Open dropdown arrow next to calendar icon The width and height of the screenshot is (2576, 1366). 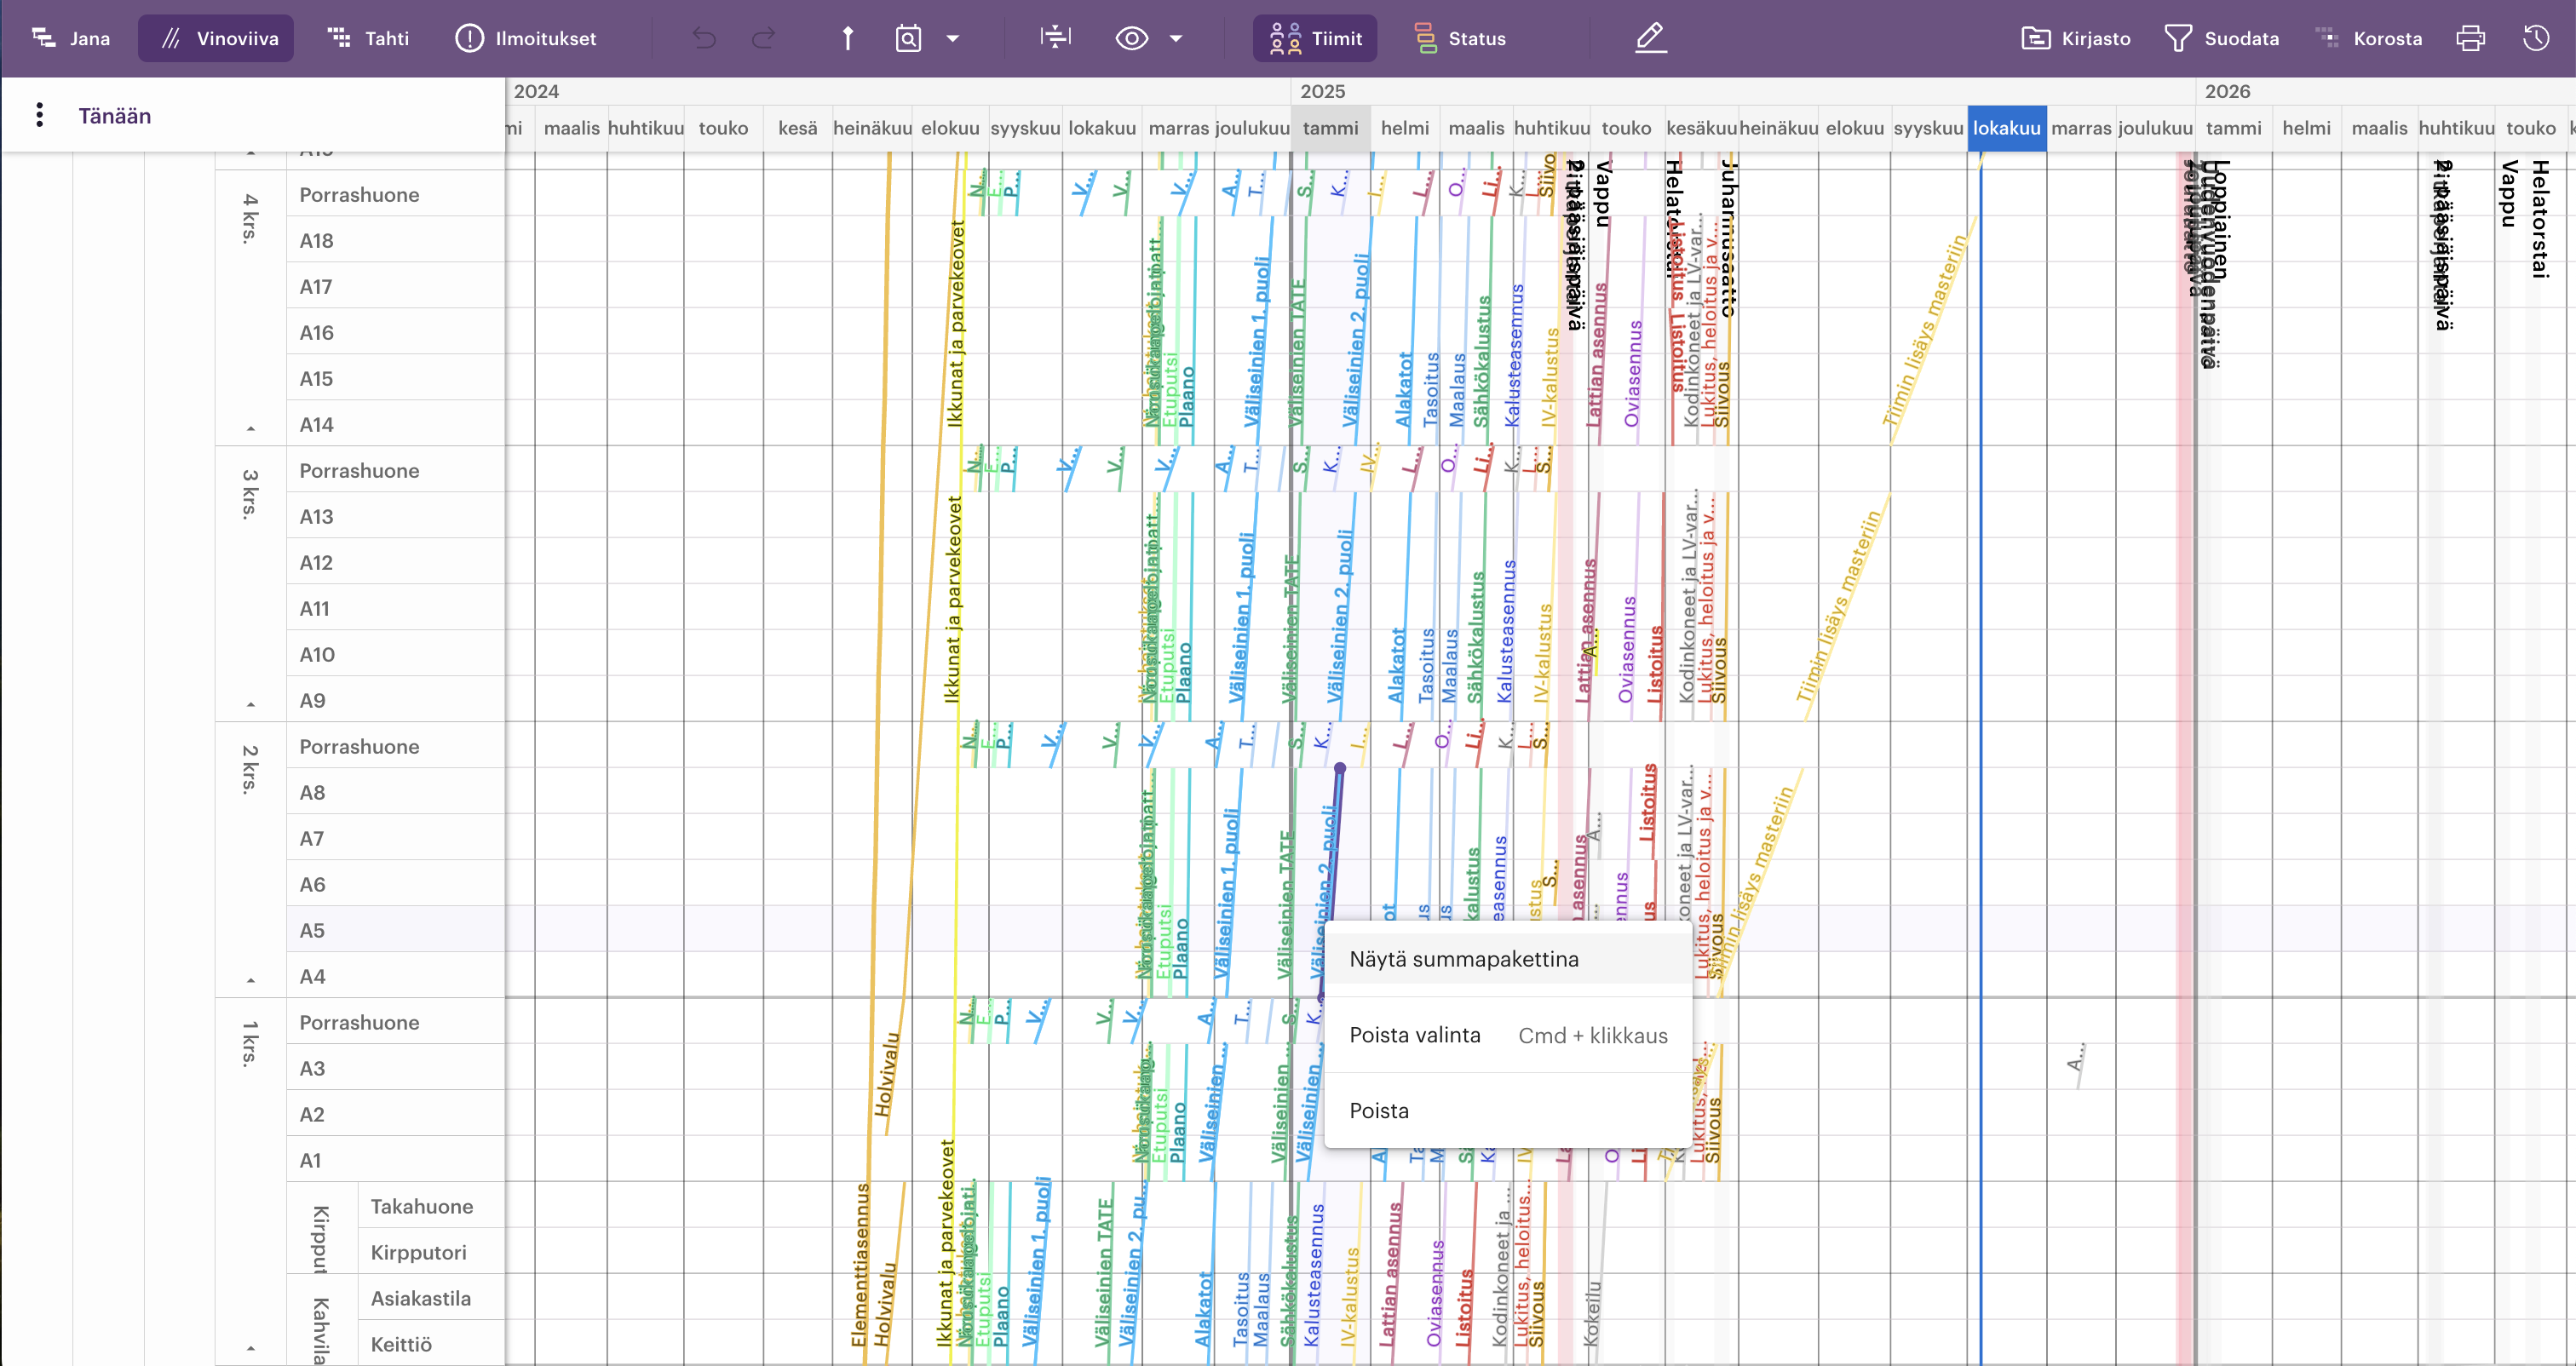point(953,38)
